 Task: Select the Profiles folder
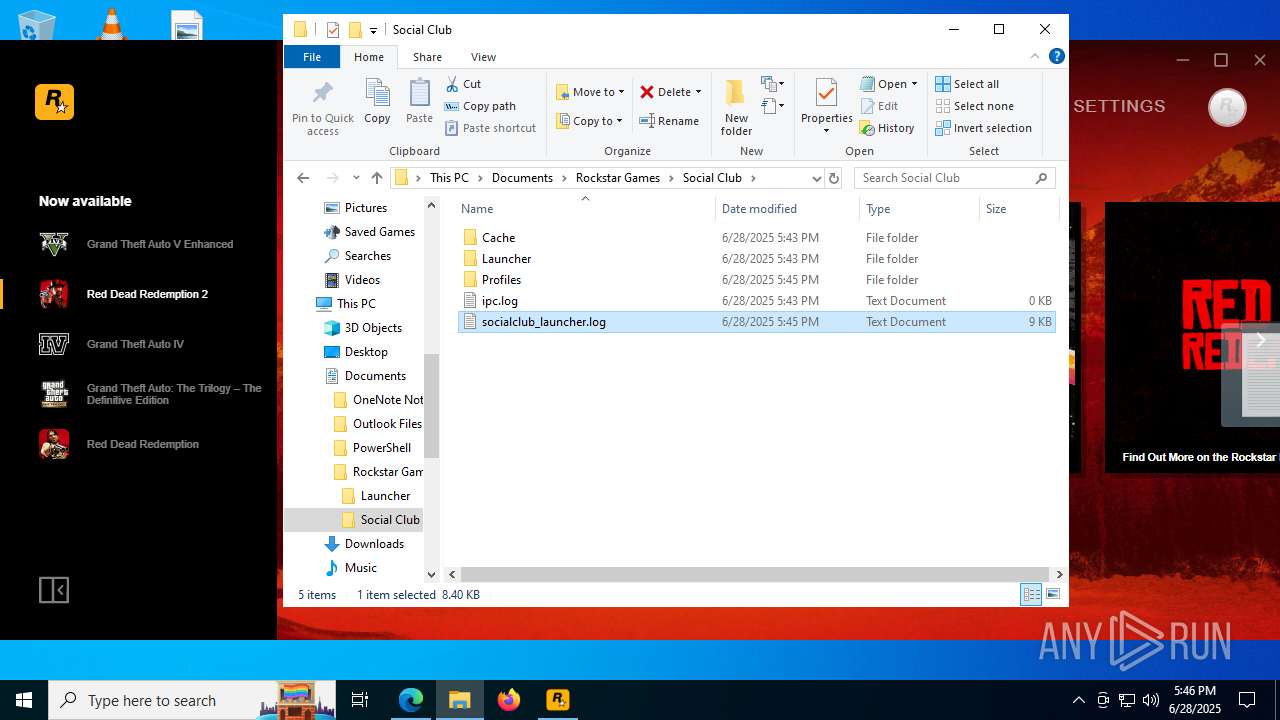(x=756, y=280)
